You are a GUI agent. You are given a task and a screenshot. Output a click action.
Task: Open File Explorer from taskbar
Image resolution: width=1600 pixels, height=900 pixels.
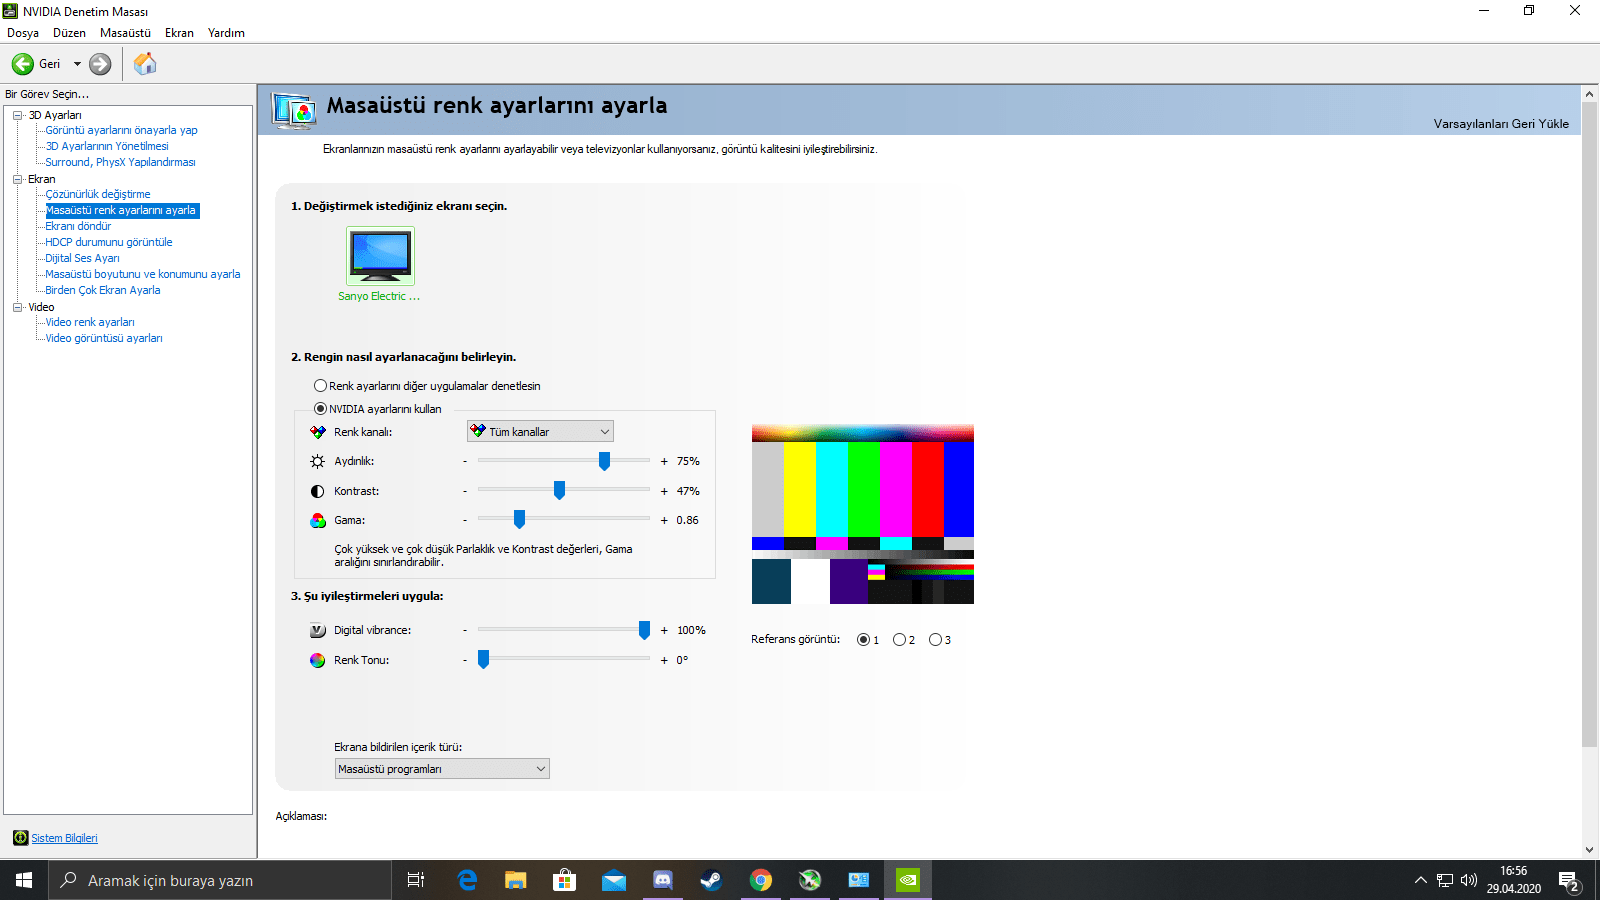(x=516, y=880)
